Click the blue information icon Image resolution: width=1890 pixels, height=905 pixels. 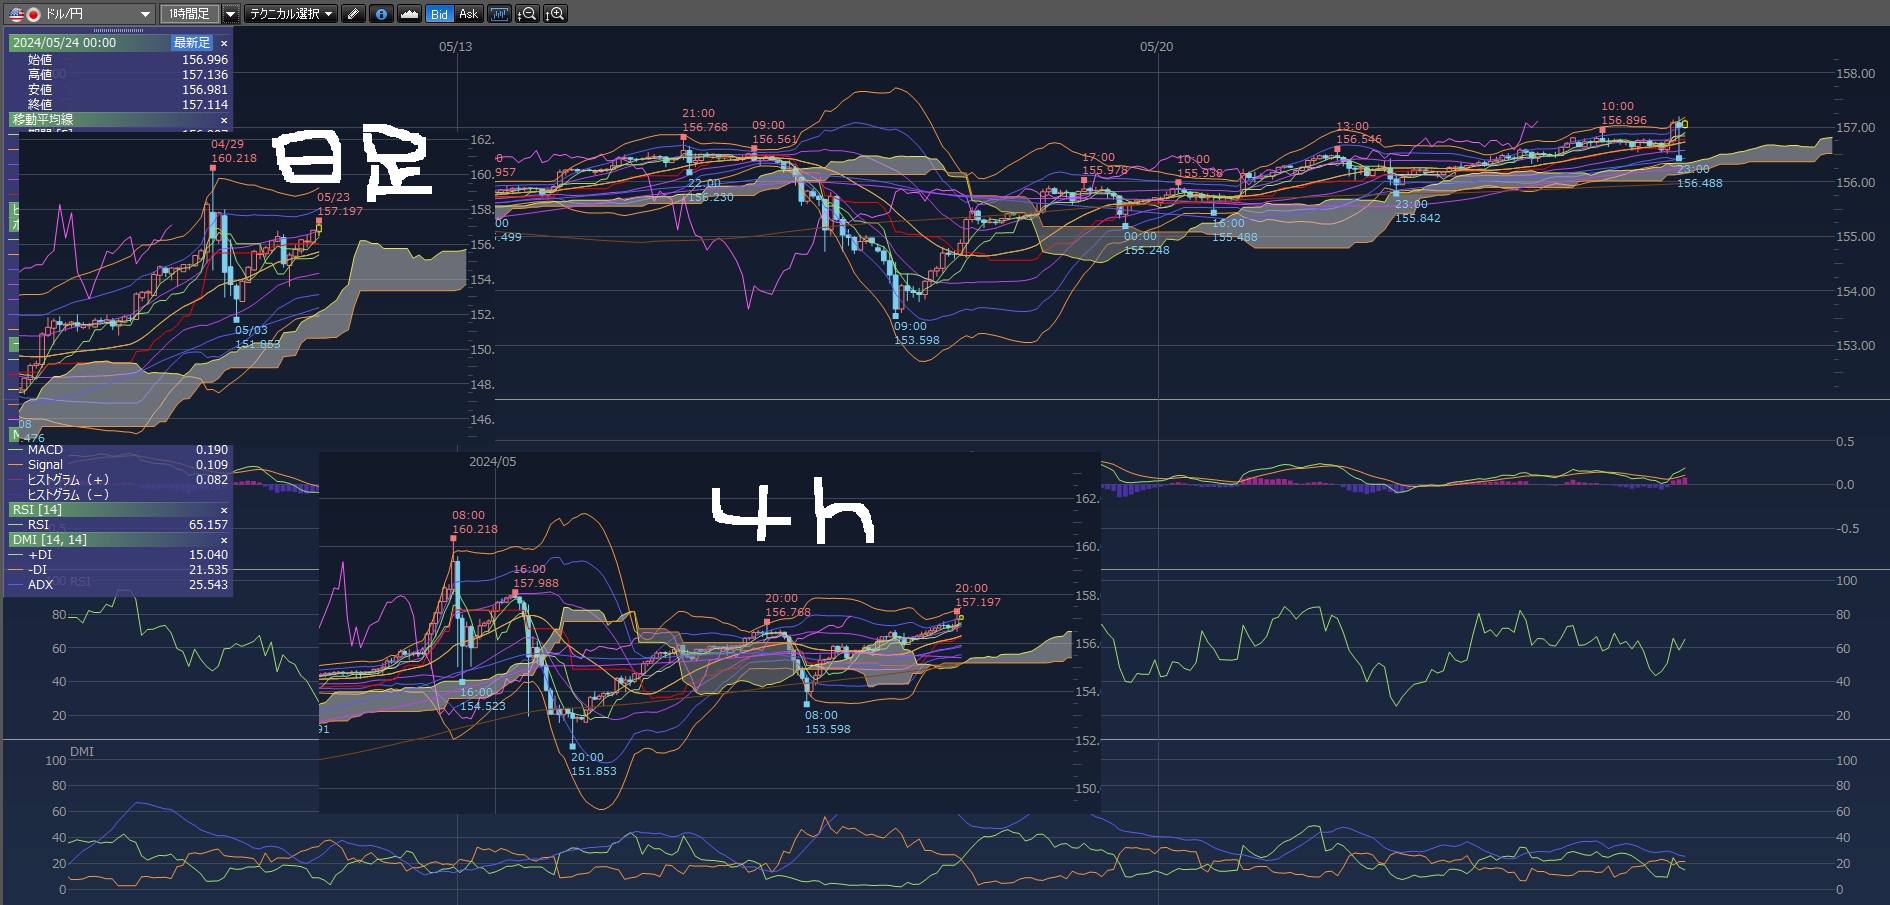(381, 14)
